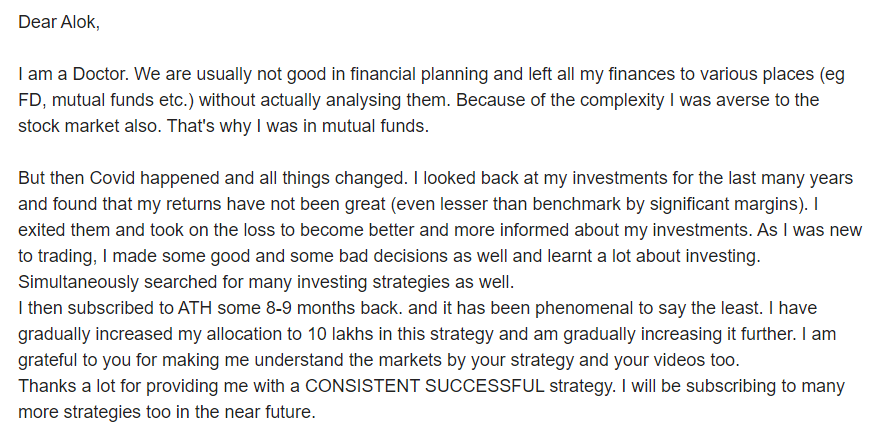This screenshot has height=440, width=882.
Task: Click the sentence 'That's why I was in mutual funds.'
Action: click(298, 126)
